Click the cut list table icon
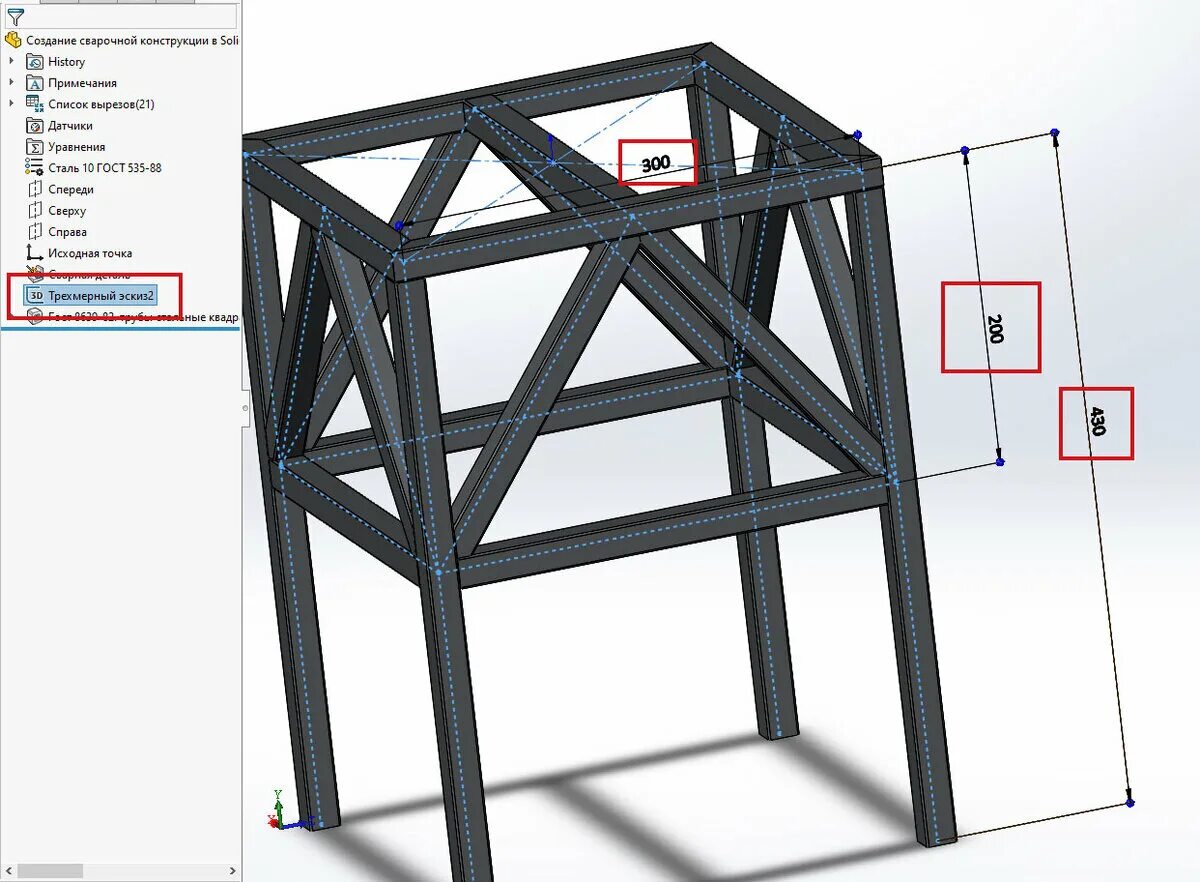Screen dimensions: 1200x882 (35, 104)
